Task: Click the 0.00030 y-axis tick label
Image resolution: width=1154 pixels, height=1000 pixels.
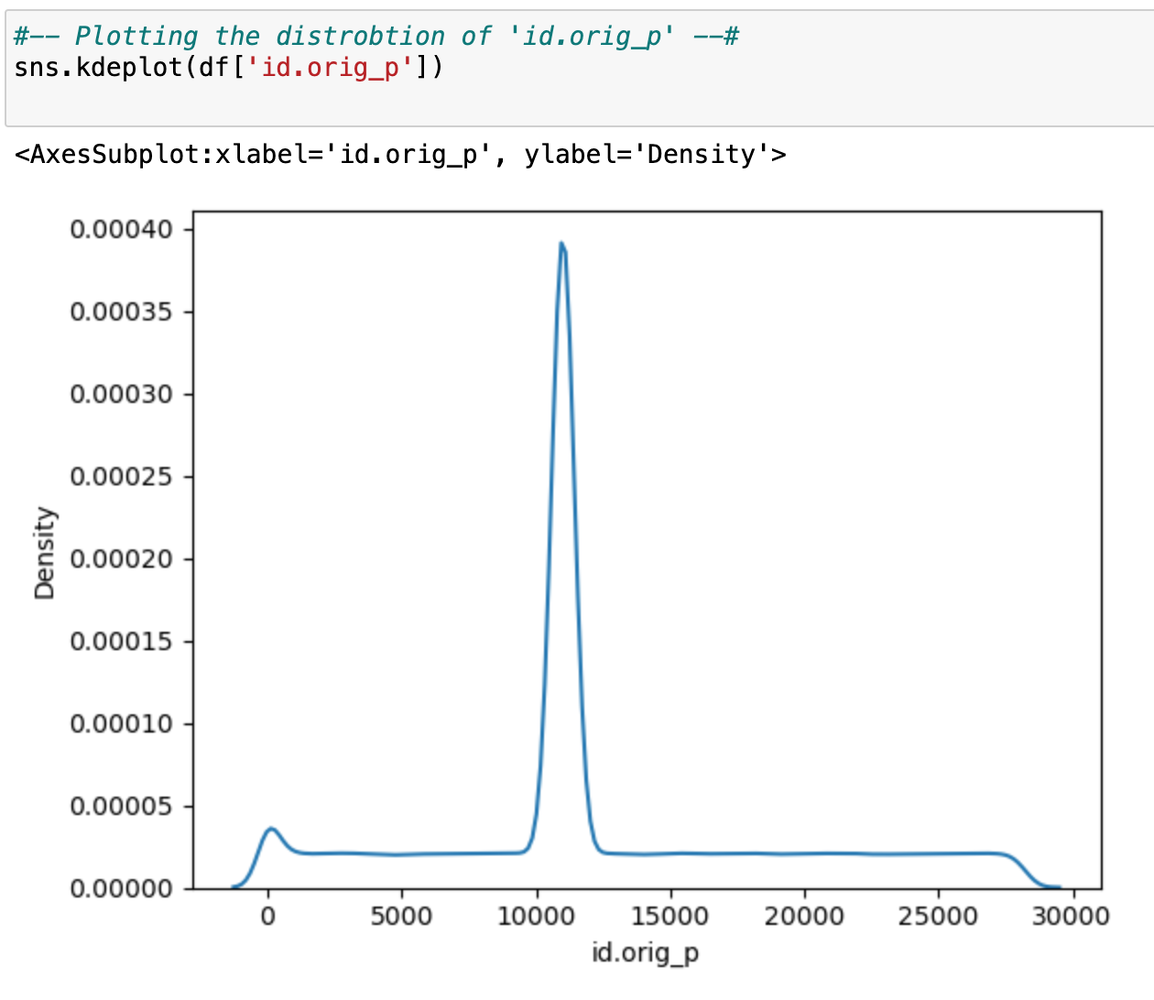Action: [121, 395]
